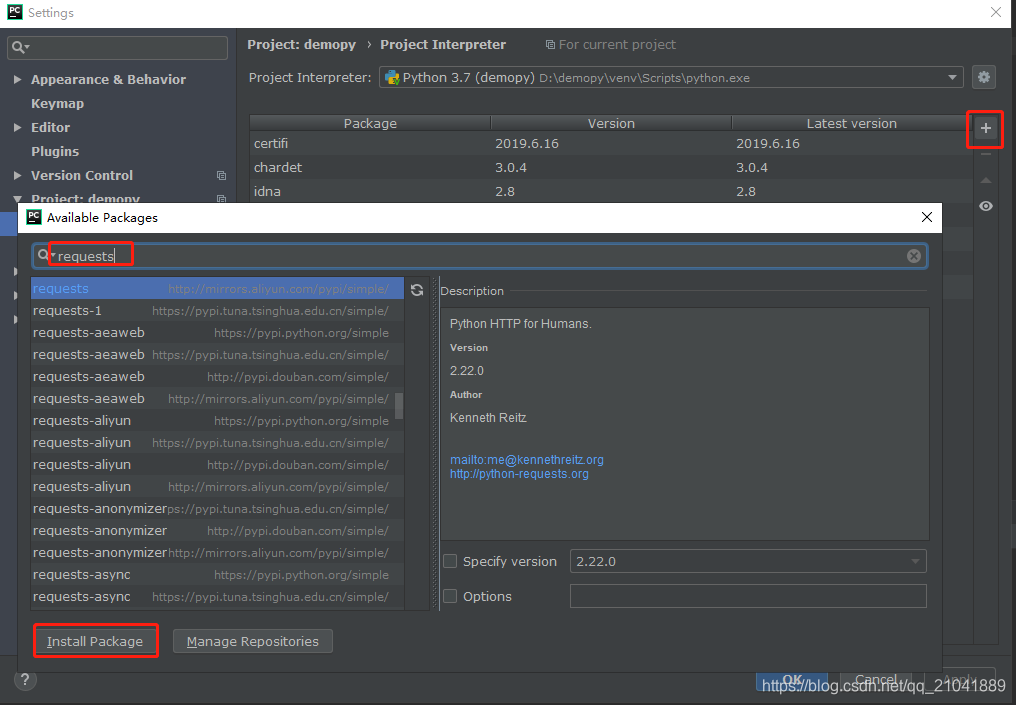Click the Project: demopy breadcrumb
1016x705 pixels.
[301, 44]
